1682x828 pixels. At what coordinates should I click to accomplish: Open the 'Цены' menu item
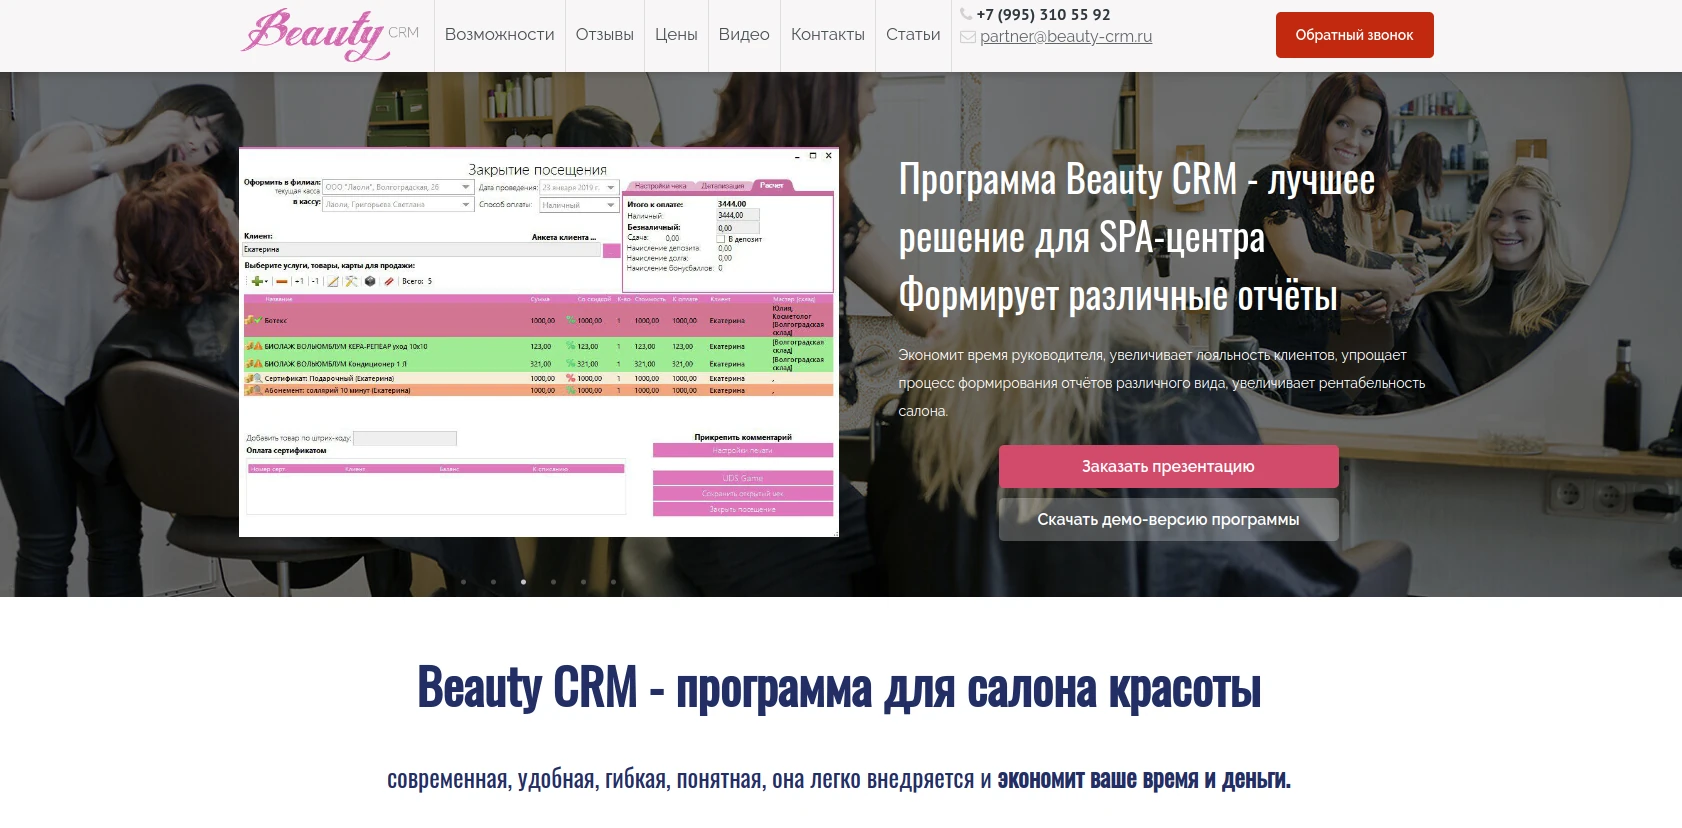676,34
